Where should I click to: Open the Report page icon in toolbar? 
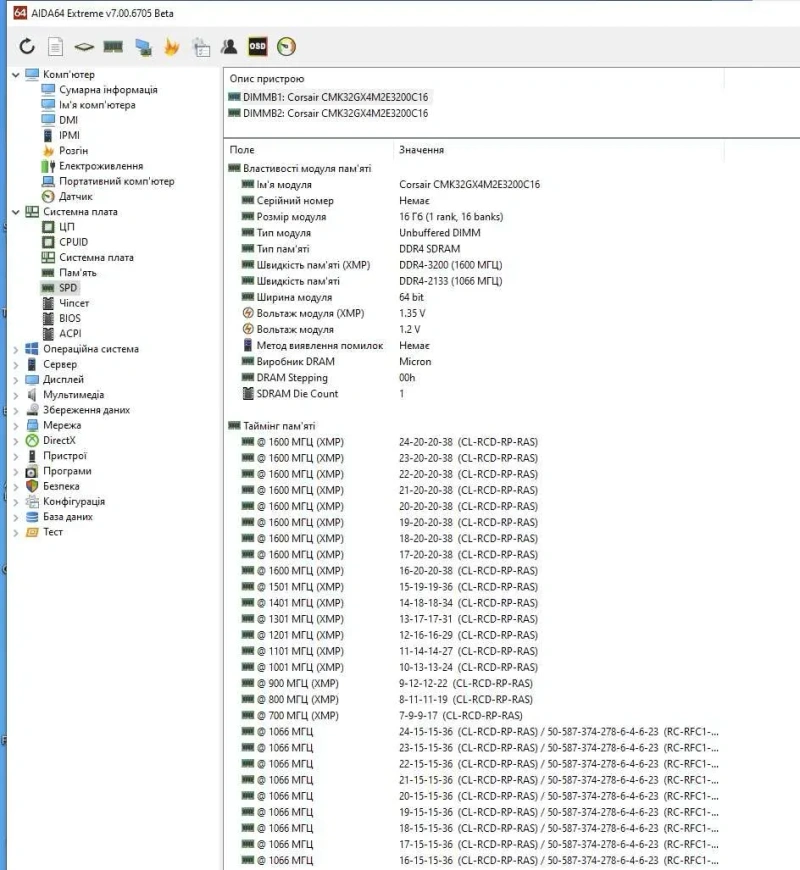[55, 47]
